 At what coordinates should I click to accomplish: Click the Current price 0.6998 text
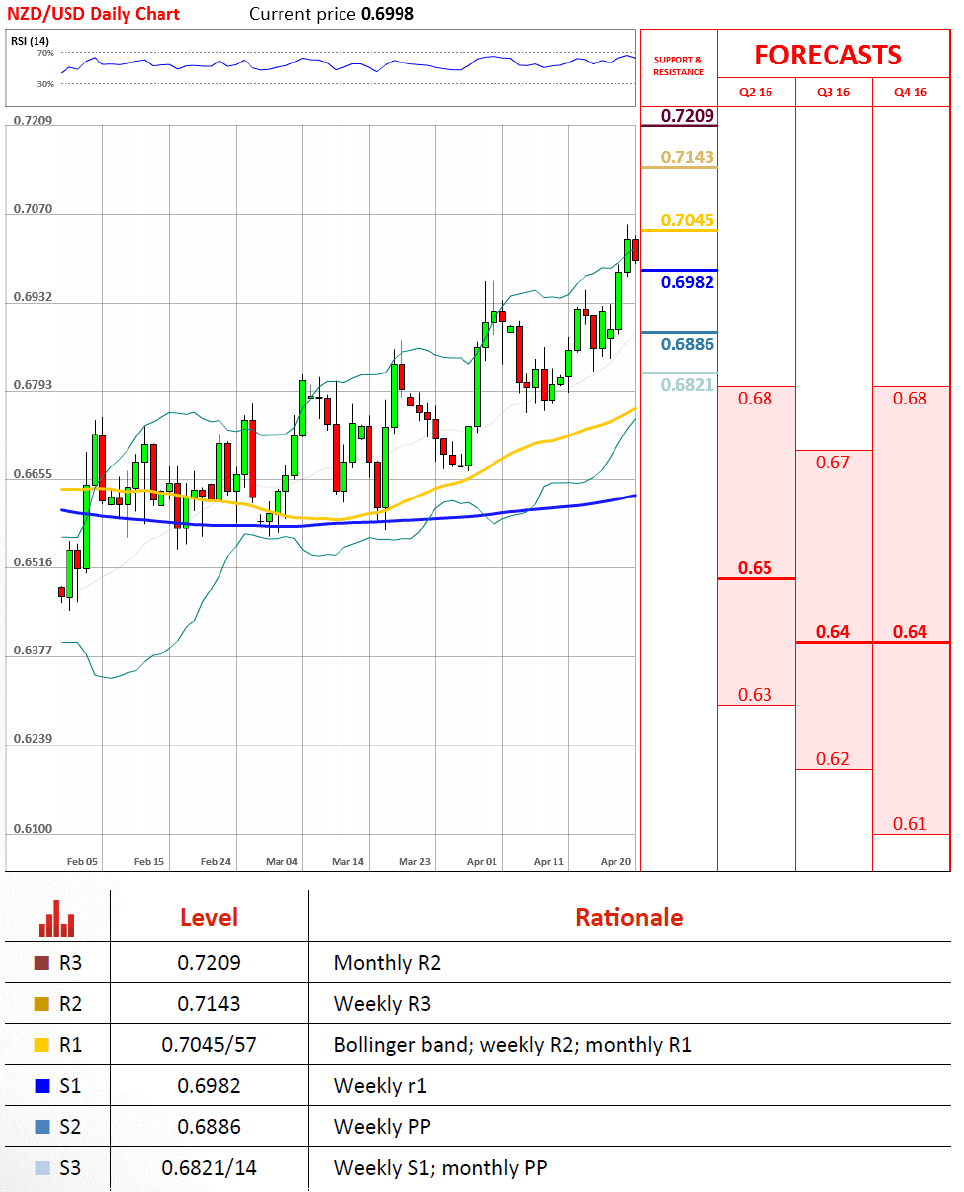point(331,14)
